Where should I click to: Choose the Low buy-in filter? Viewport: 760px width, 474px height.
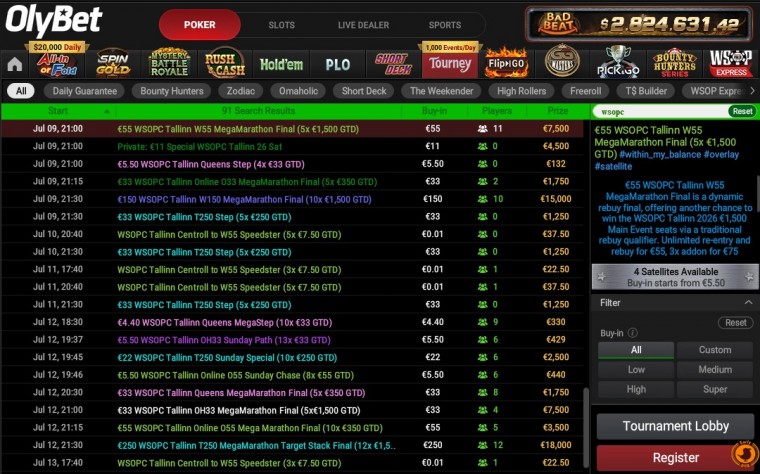pyautogui.click(x=636, y=370)
